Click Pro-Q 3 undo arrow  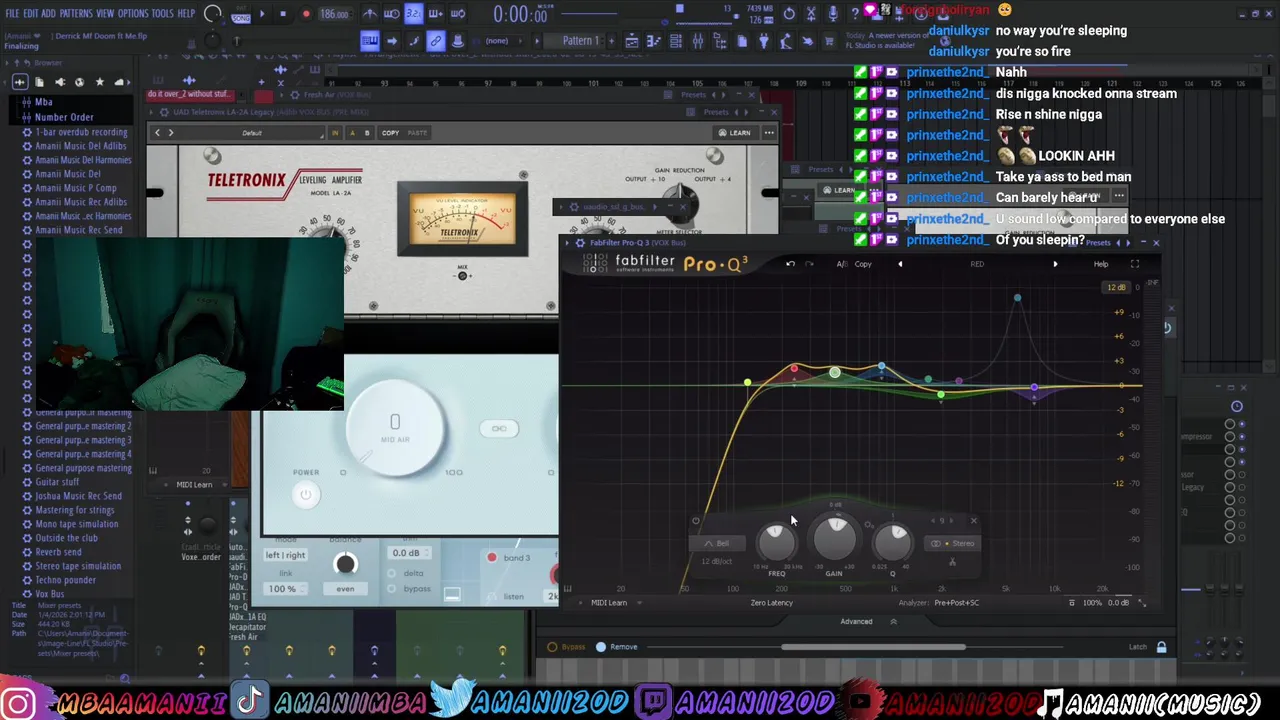click(790, 264)
